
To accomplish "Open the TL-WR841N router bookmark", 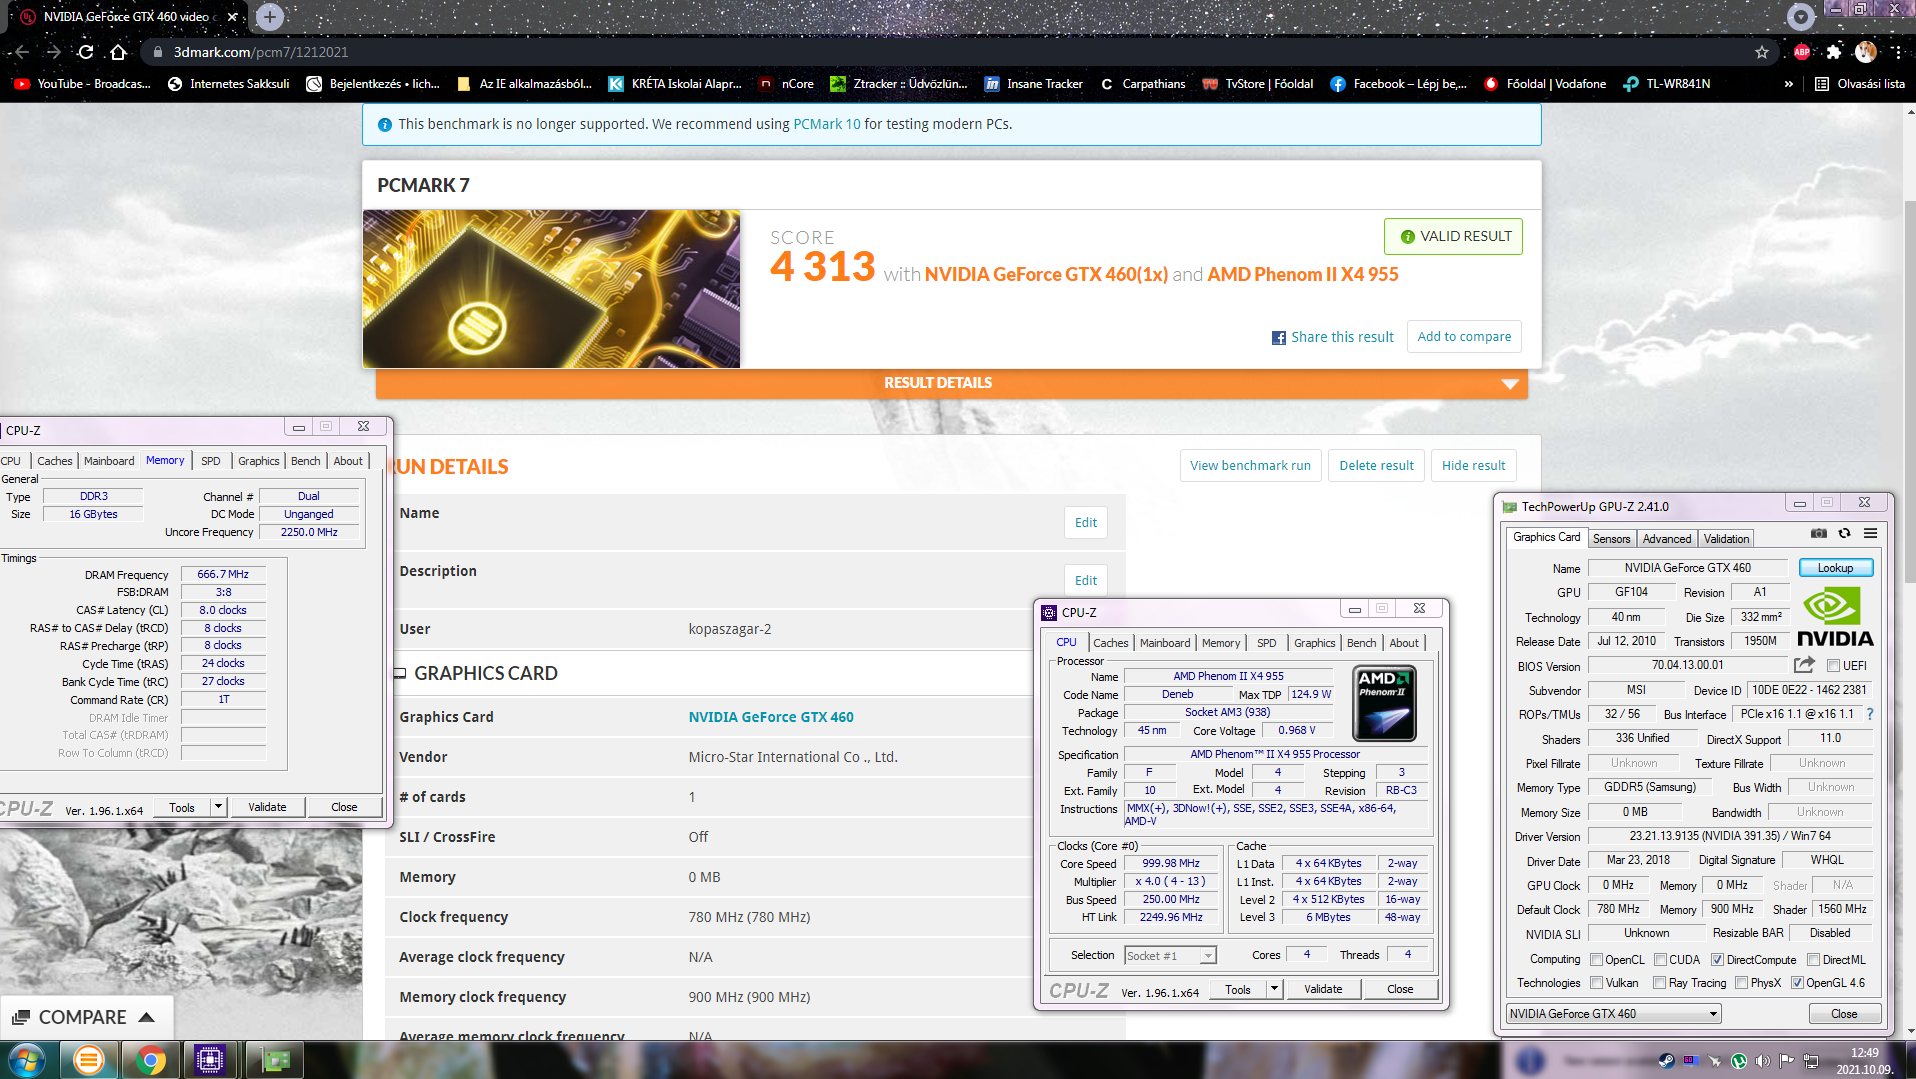I will coord(1667,84).
